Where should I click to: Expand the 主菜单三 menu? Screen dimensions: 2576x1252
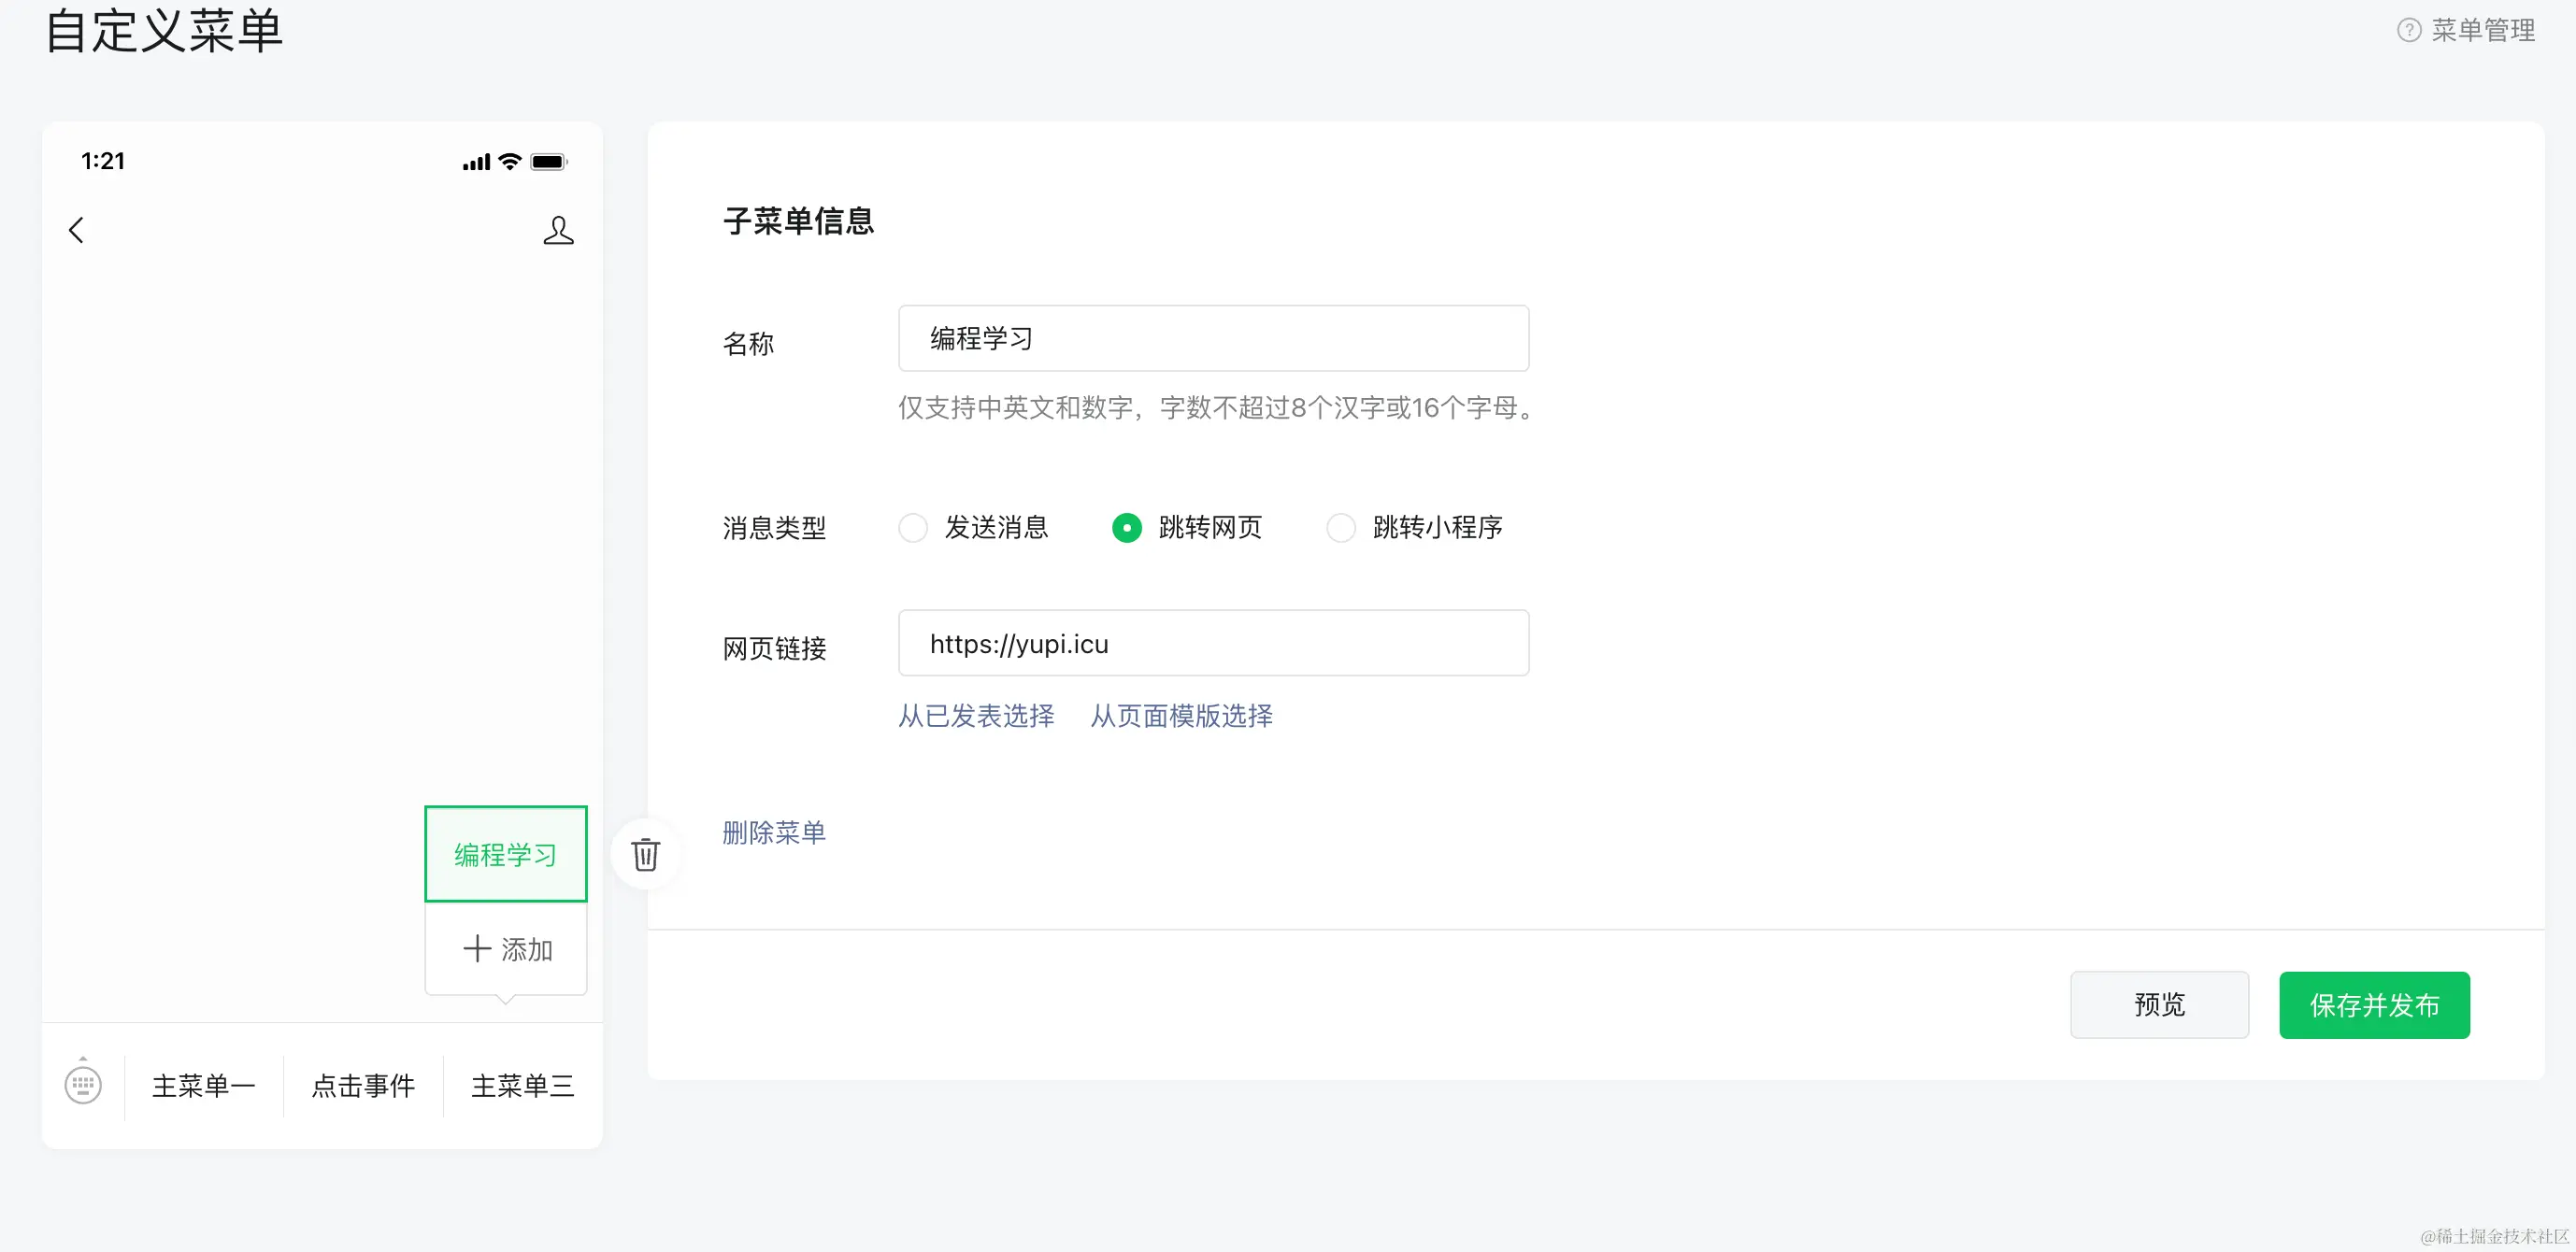tap(523, 1085)
